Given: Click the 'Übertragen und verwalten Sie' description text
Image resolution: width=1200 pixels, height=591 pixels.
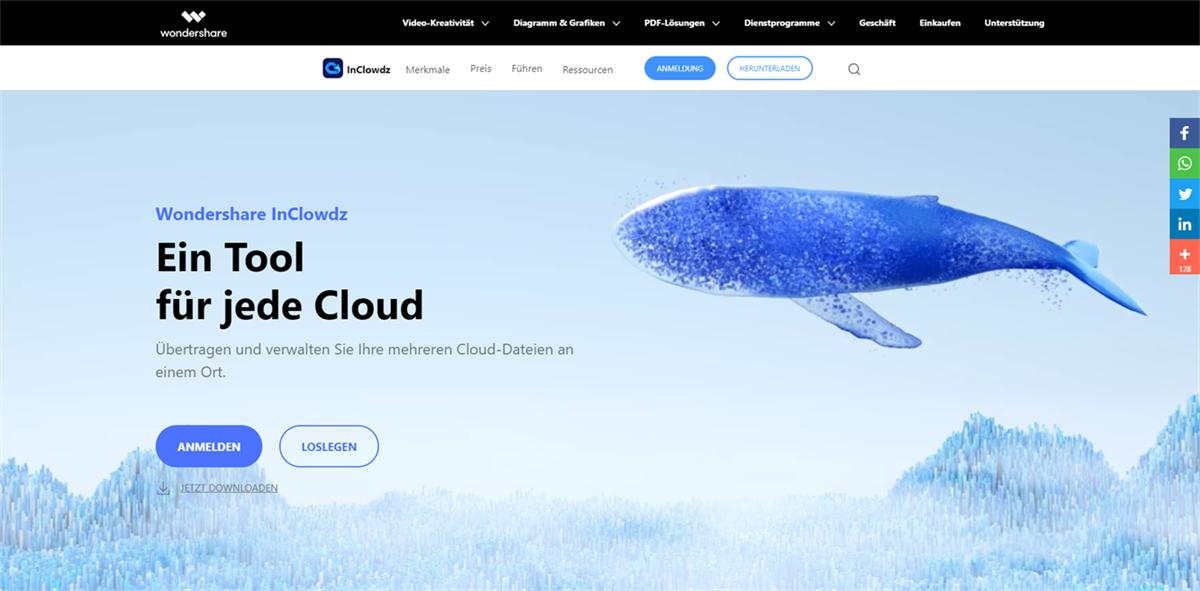Looking at the screenshot, I should [x=365, y=361].
